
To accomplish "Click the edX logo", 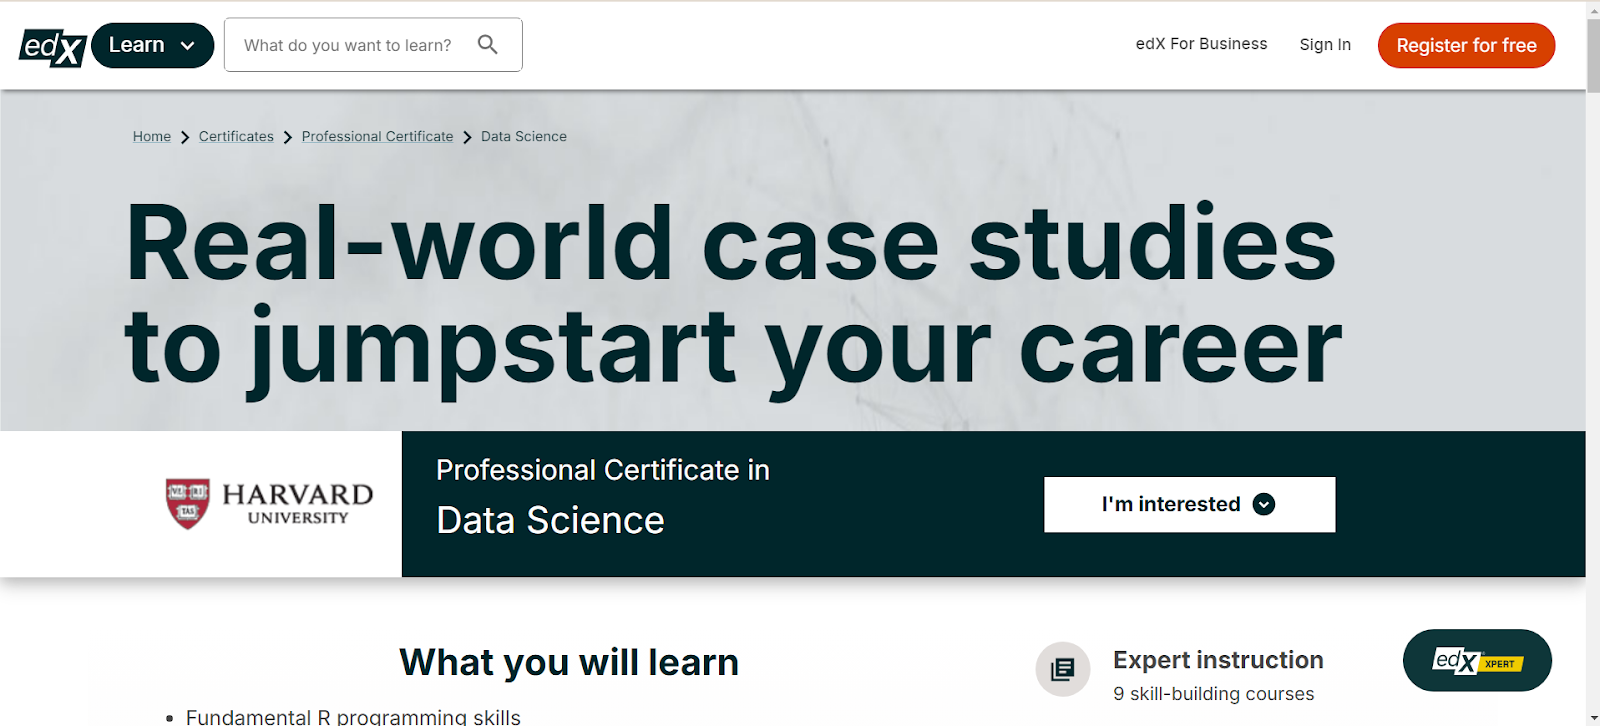I will (x=53, y=46).
